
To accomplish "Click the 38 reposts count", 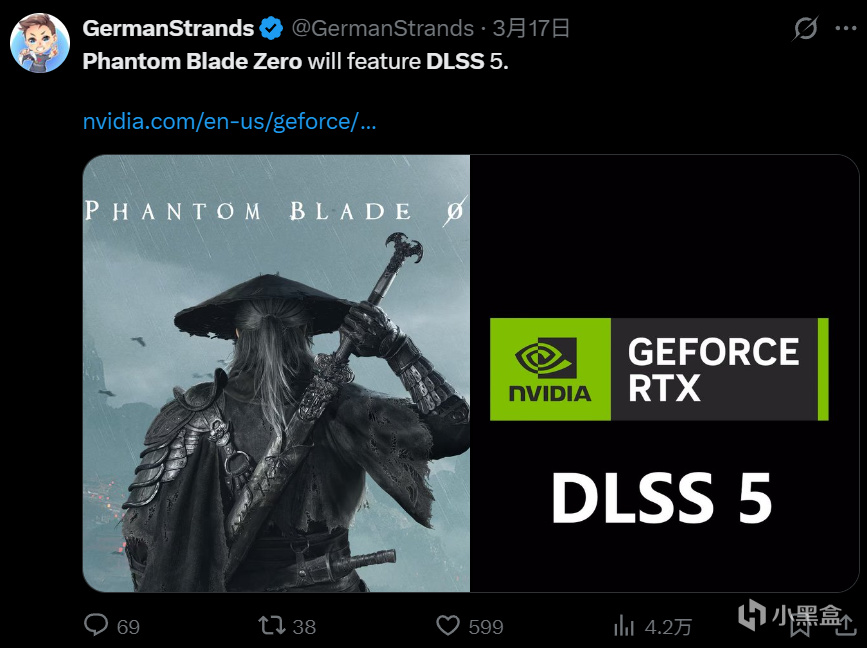I will 304,627.
